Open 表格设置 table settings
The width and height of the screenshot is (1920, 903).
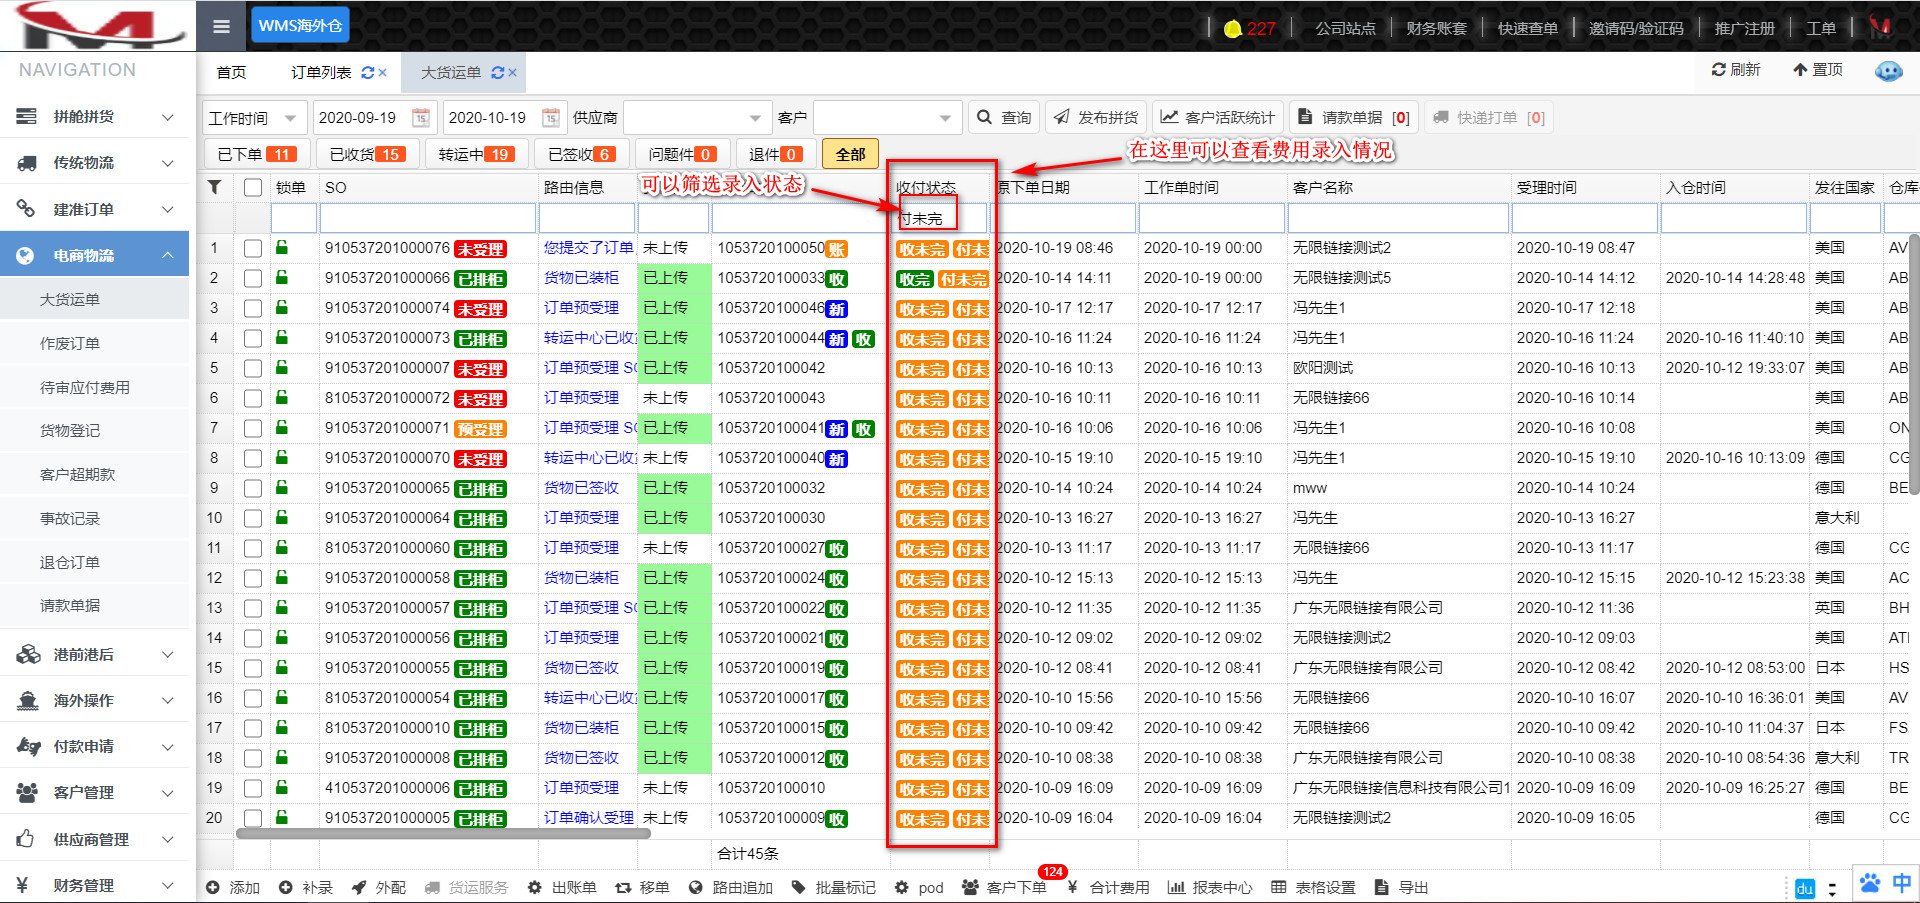tap(1313, 887)
